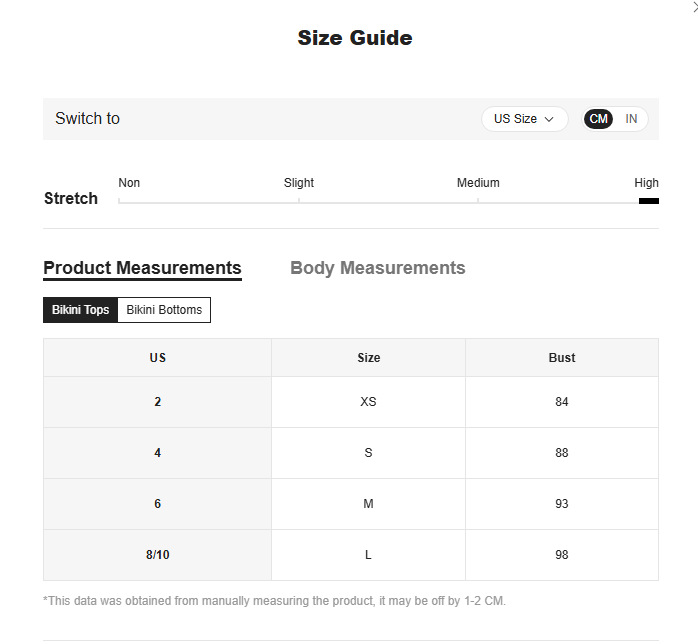Select the XS size cell
The image size is (698, 644).
coord(368,402)
